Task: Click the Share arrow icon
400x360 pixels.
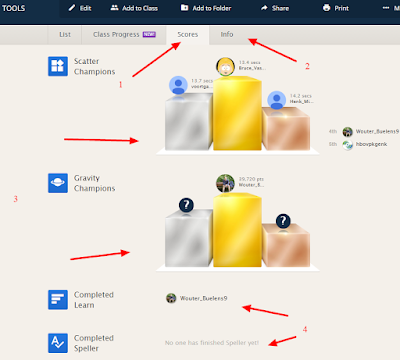Action: pyautogui.click(x=264, y=8)
